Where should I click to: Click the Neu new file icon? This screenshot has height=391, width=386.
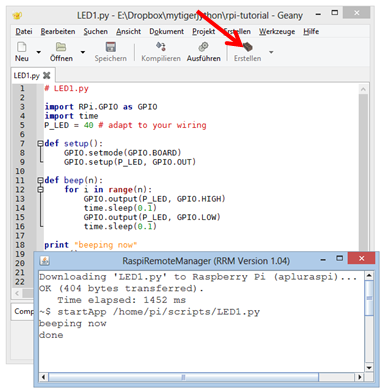pos(22,47)
